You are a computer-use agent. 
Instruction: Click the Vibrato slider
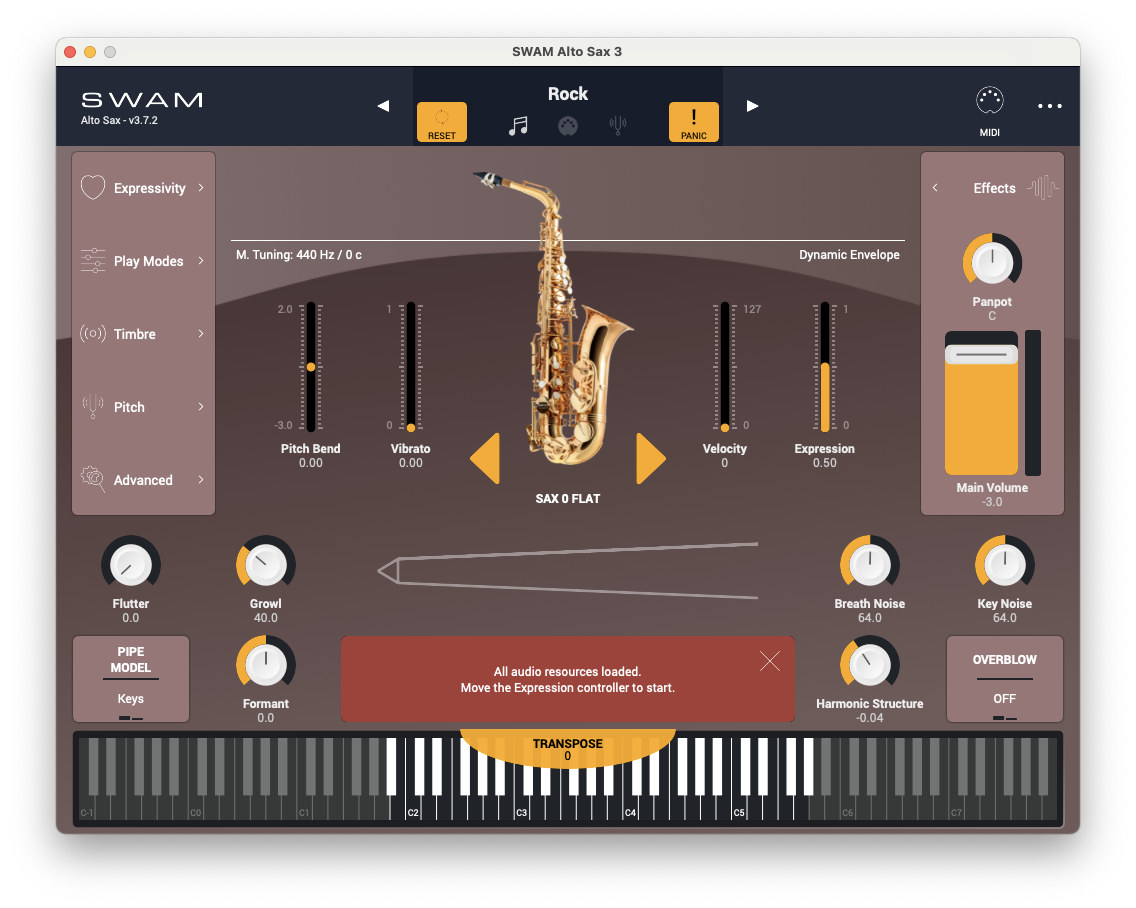pyautogui.click(x=411, y=367)
